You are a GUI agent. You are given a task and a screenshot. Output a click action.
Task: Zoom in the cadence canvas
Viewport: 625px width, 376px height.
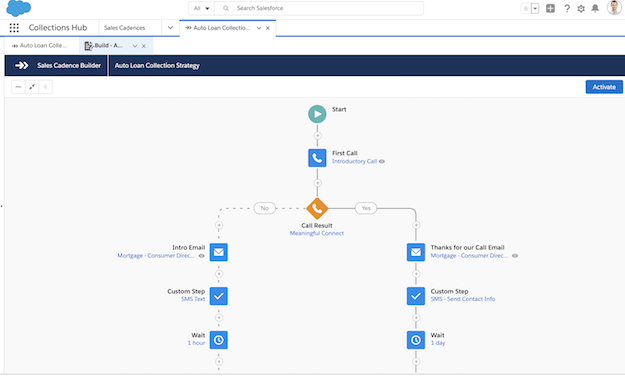point(45,87)
